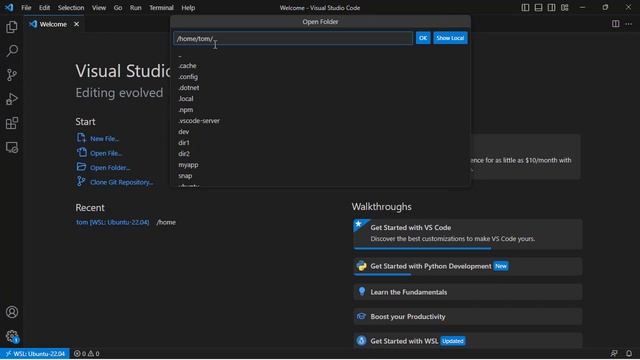The height and width of the screenshot is (360, 640).
Task: Open the Run menu
Action: click(x=136, y=8)
